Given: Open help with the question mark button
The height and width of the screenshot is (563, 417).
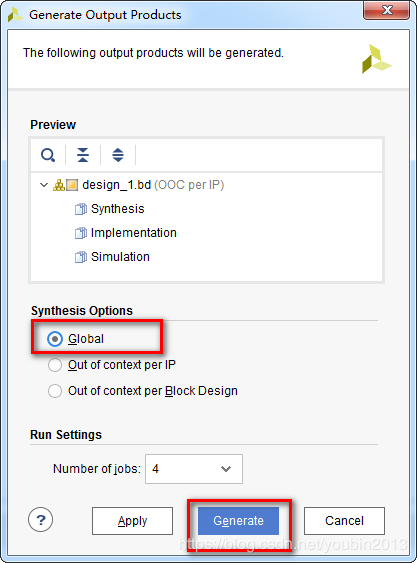Looking at the screenshot, I should [41, 520].
